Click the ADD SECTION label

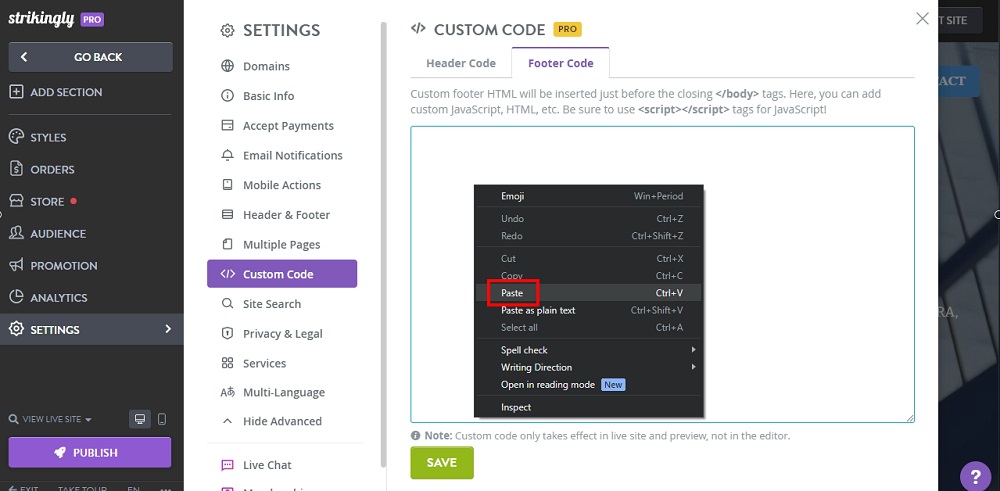[66, 92]
